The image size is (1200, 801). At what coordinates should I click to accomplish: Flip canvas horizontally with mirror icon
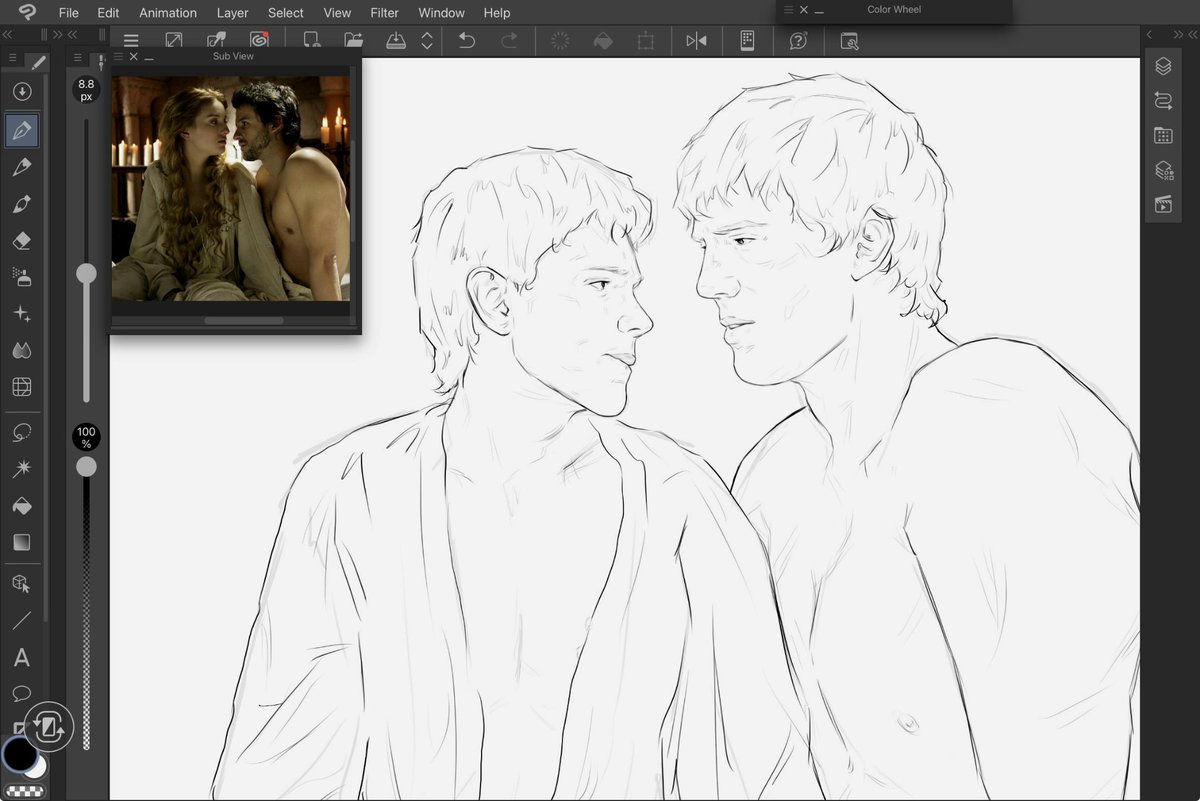coord(696,40)
